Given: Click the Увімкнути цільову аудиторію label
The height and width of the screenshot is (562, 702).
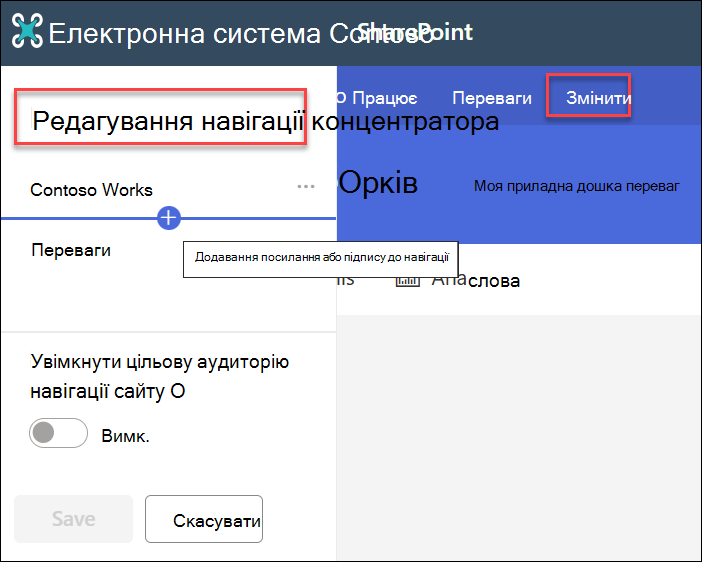Looking at the screenshot, I should [160, 376].
